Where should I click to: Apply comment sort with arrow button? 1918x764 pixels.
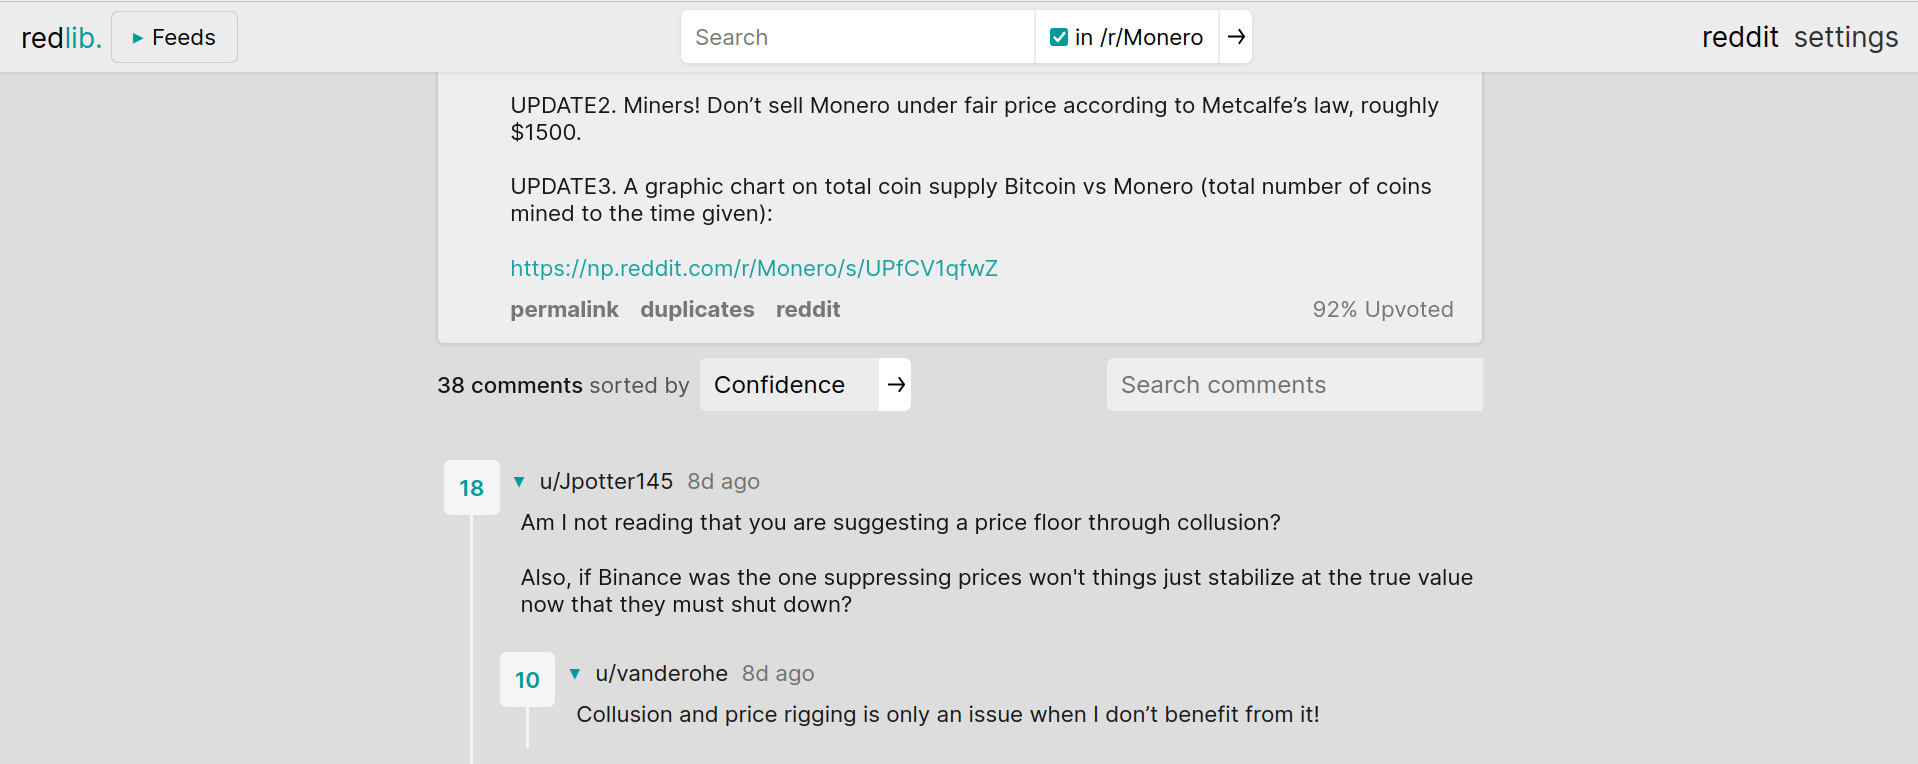[896, 385]
